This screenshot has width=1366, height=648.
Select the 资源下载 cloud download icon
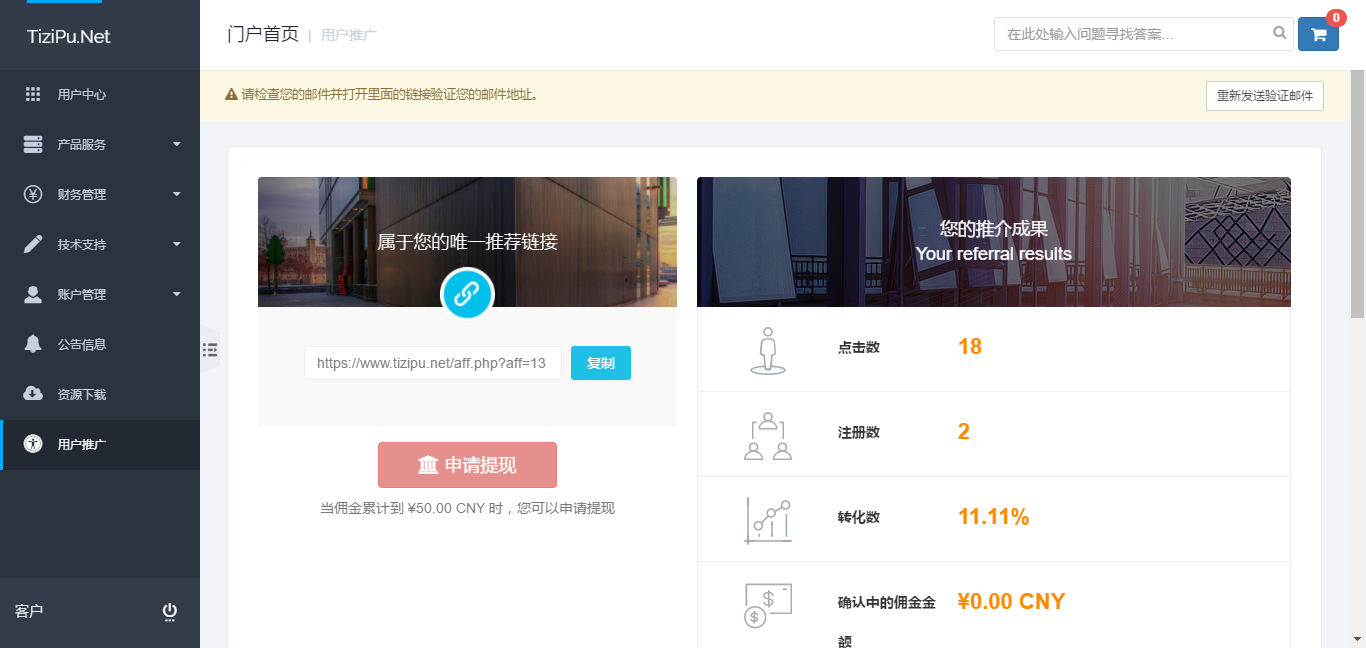coord(34,394)
